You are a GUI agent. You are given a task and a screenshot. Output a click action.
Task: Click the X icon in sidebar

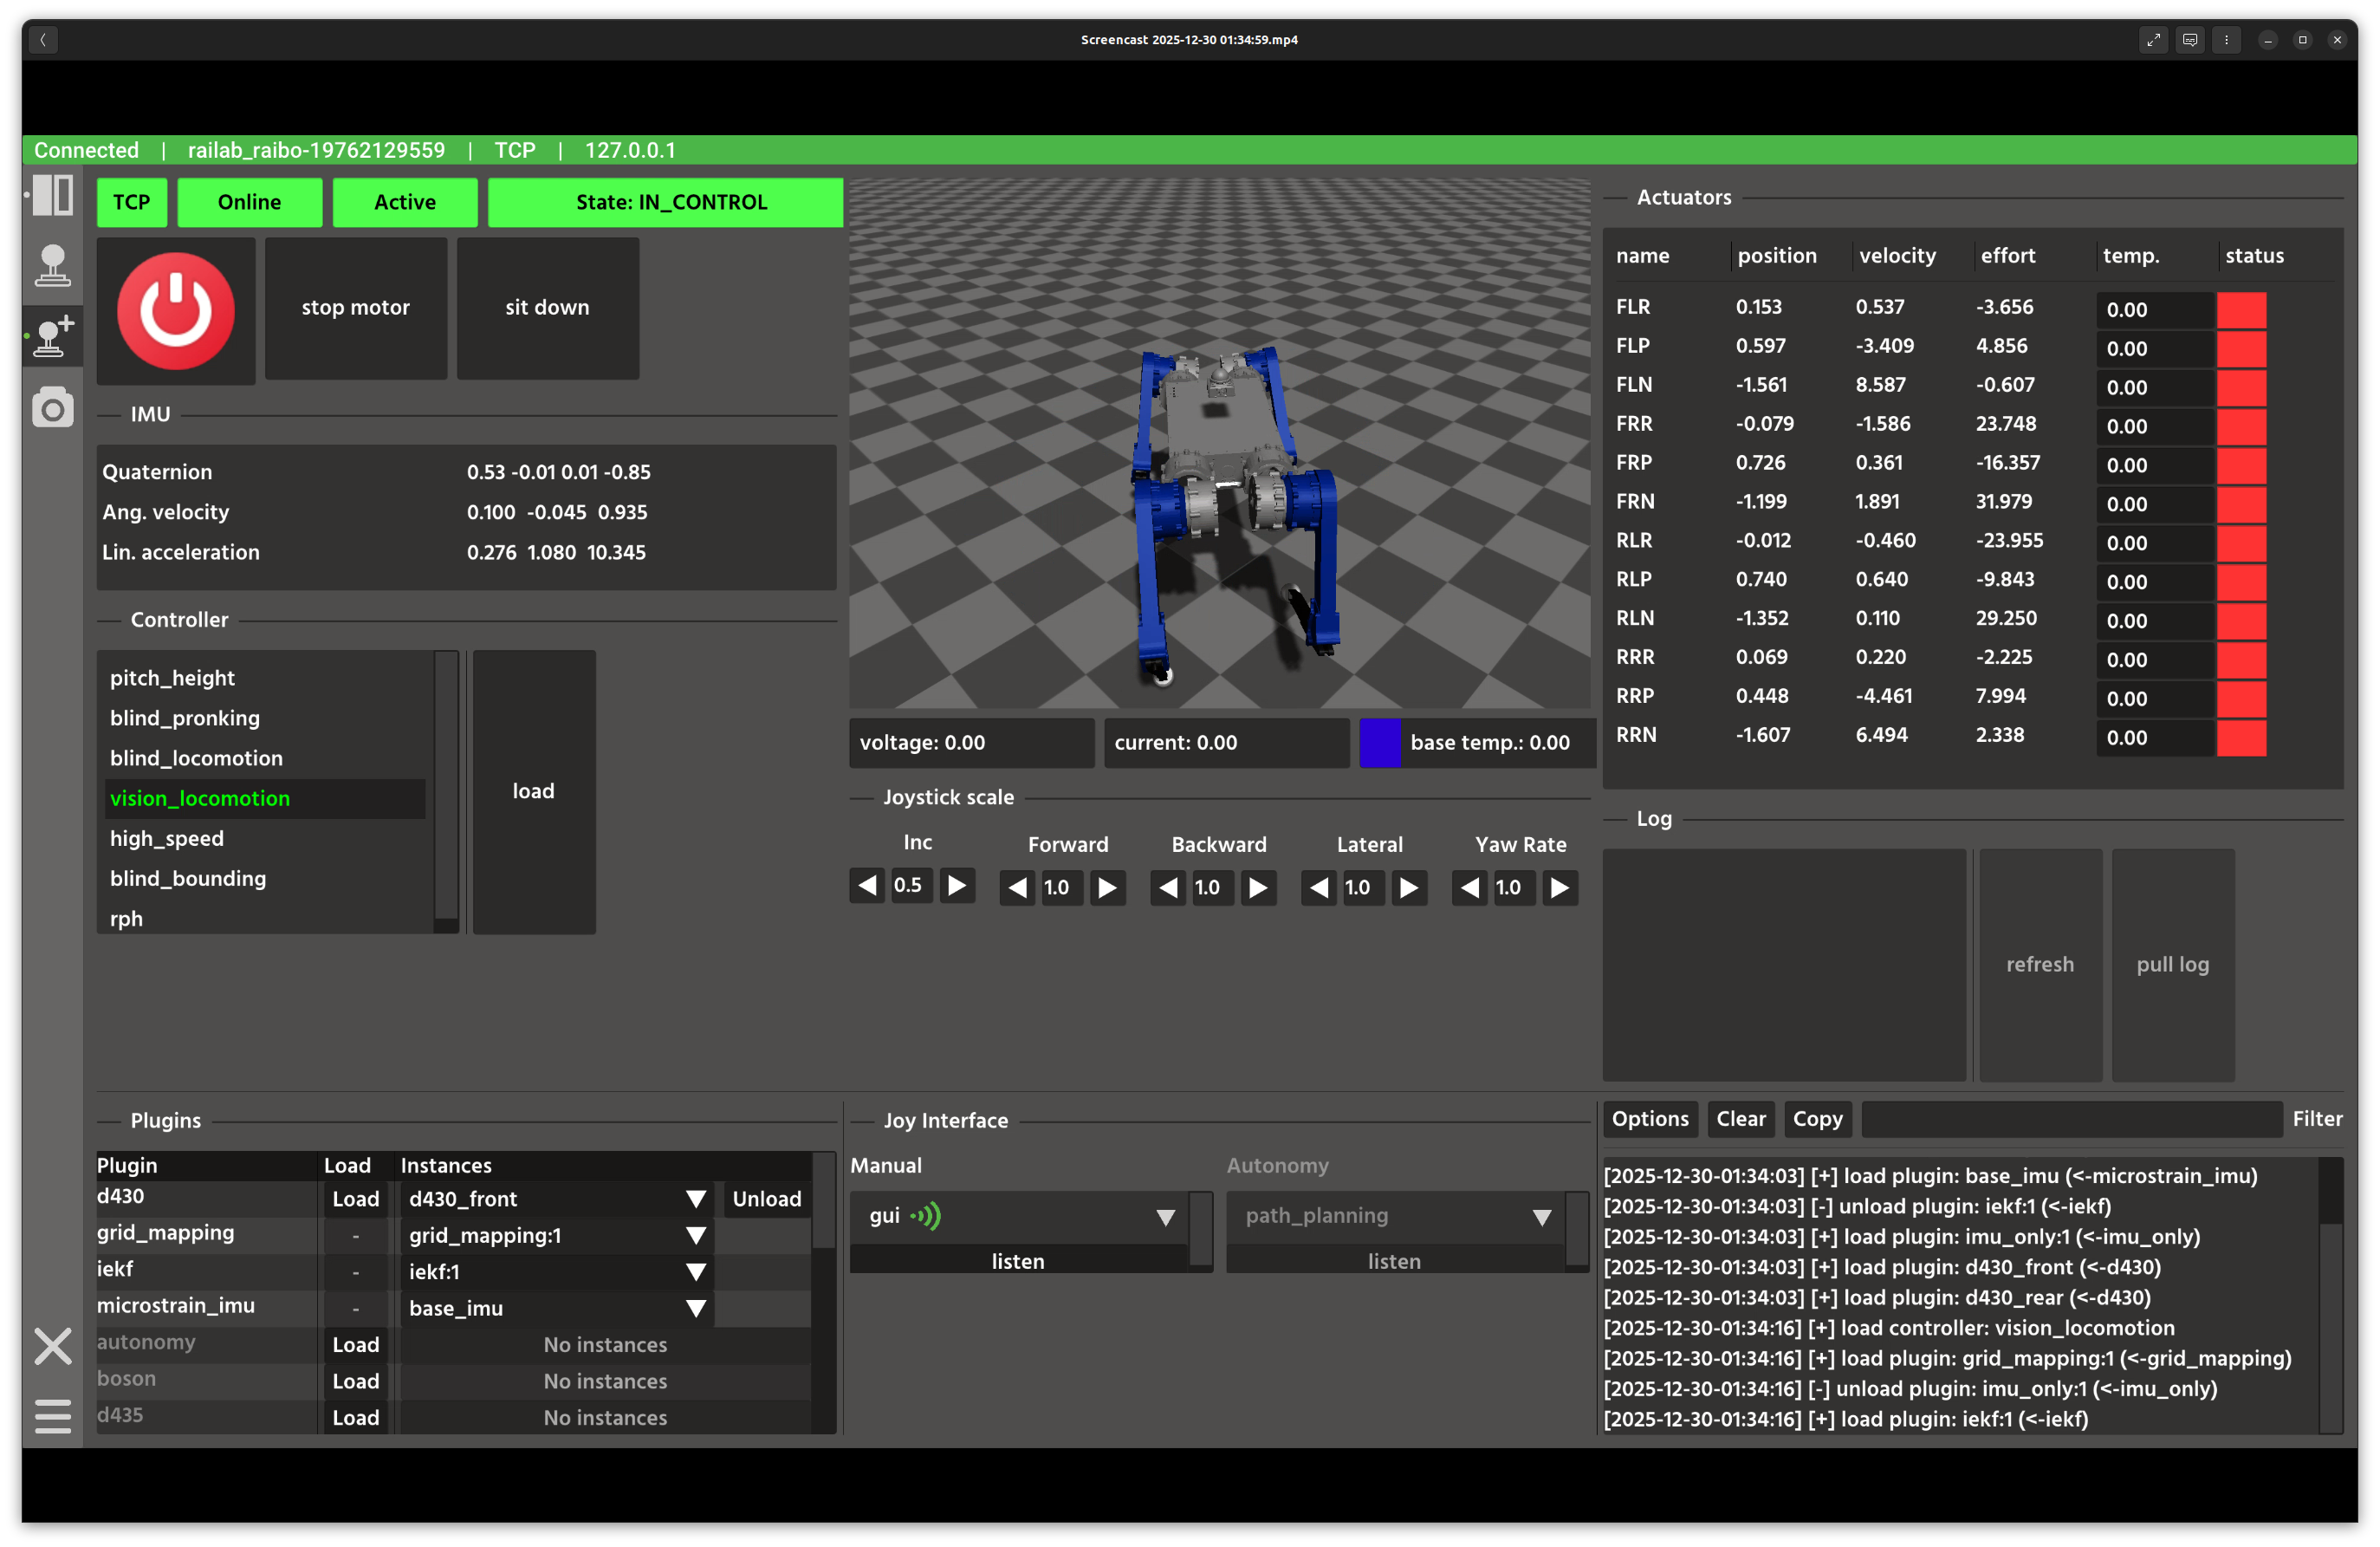52,1346
